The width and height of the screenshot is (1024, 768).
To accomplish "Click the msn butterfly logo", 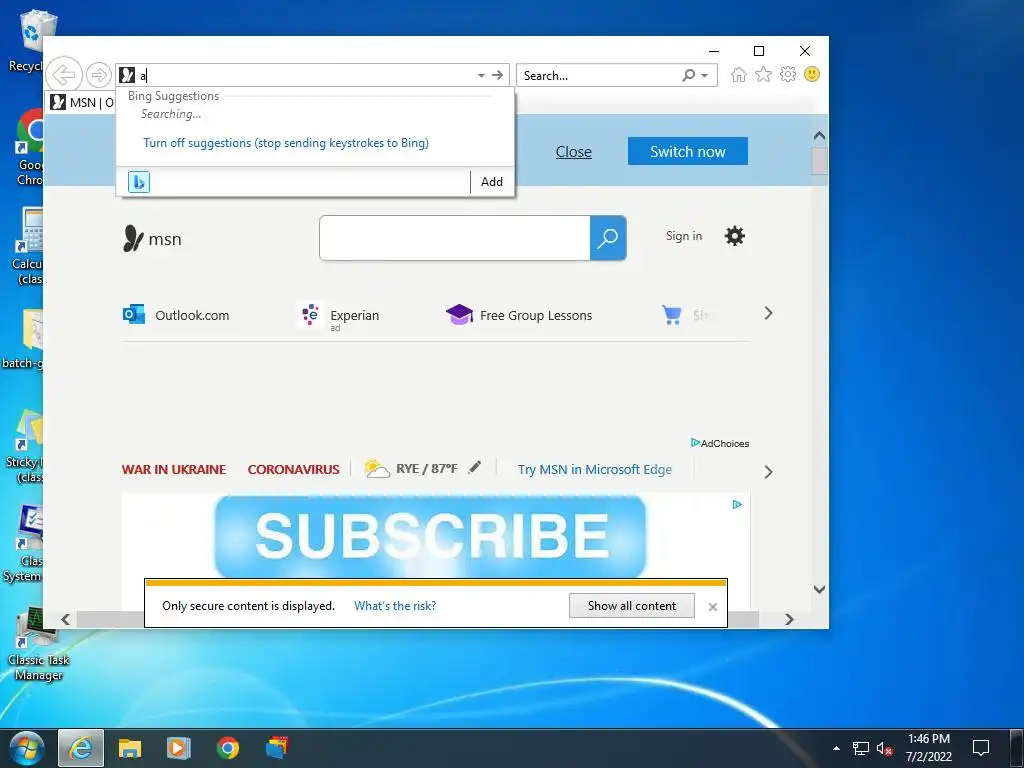I will click(152, 239).
